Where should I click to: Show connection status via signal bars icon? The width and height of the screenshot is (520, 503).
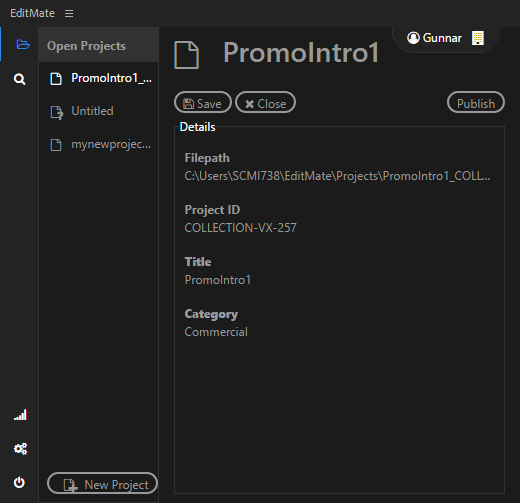[x=20, y=415]
